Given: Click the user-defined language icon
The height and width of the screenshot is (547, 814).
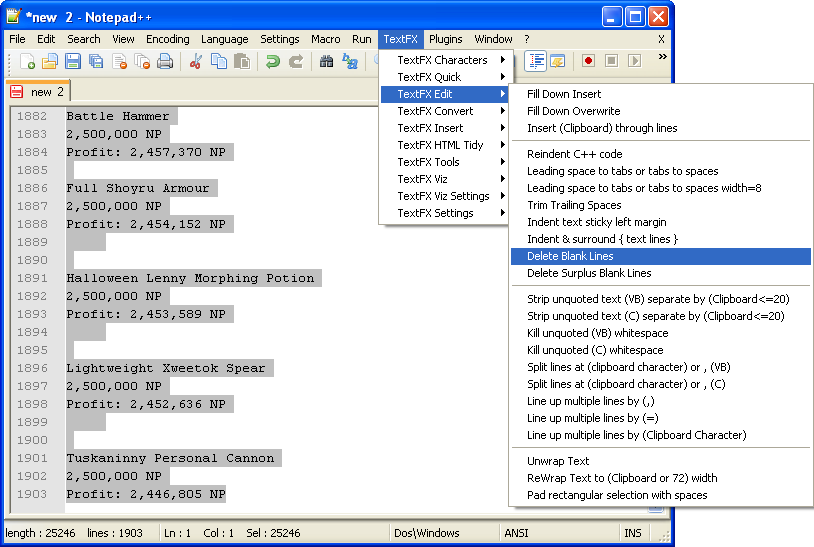Looking at the screenshot, I should tap(558, 61).
